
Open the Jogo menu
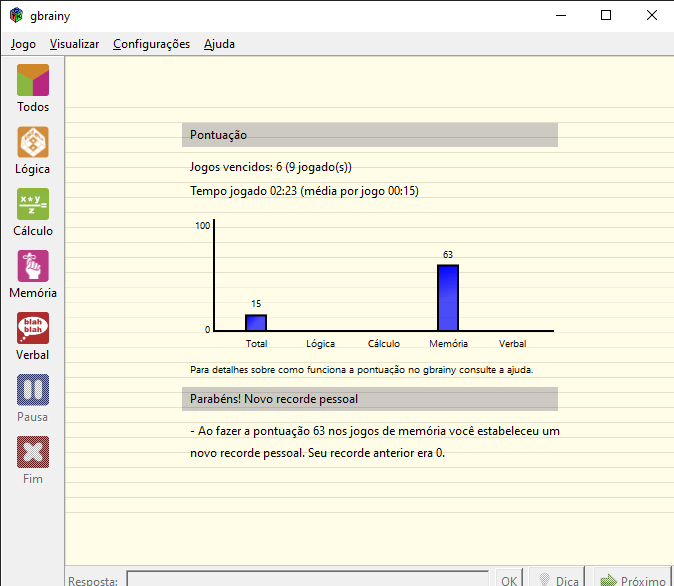point(23,44)
